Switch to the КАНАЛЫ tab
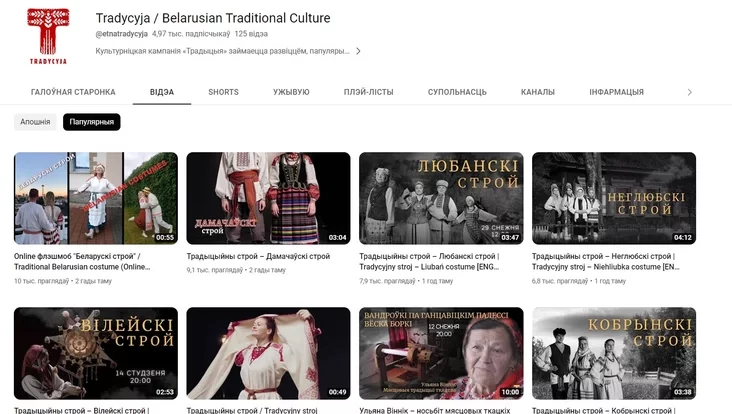 tap(538, 92)
